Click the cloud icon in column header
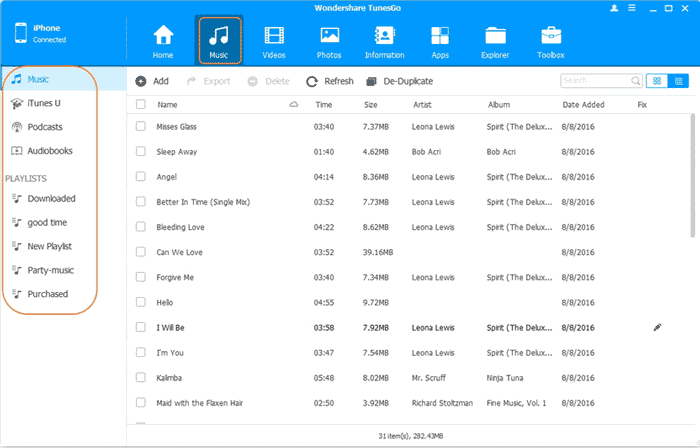The height and width of the screenshot is (448, 700). coord(294,104)
